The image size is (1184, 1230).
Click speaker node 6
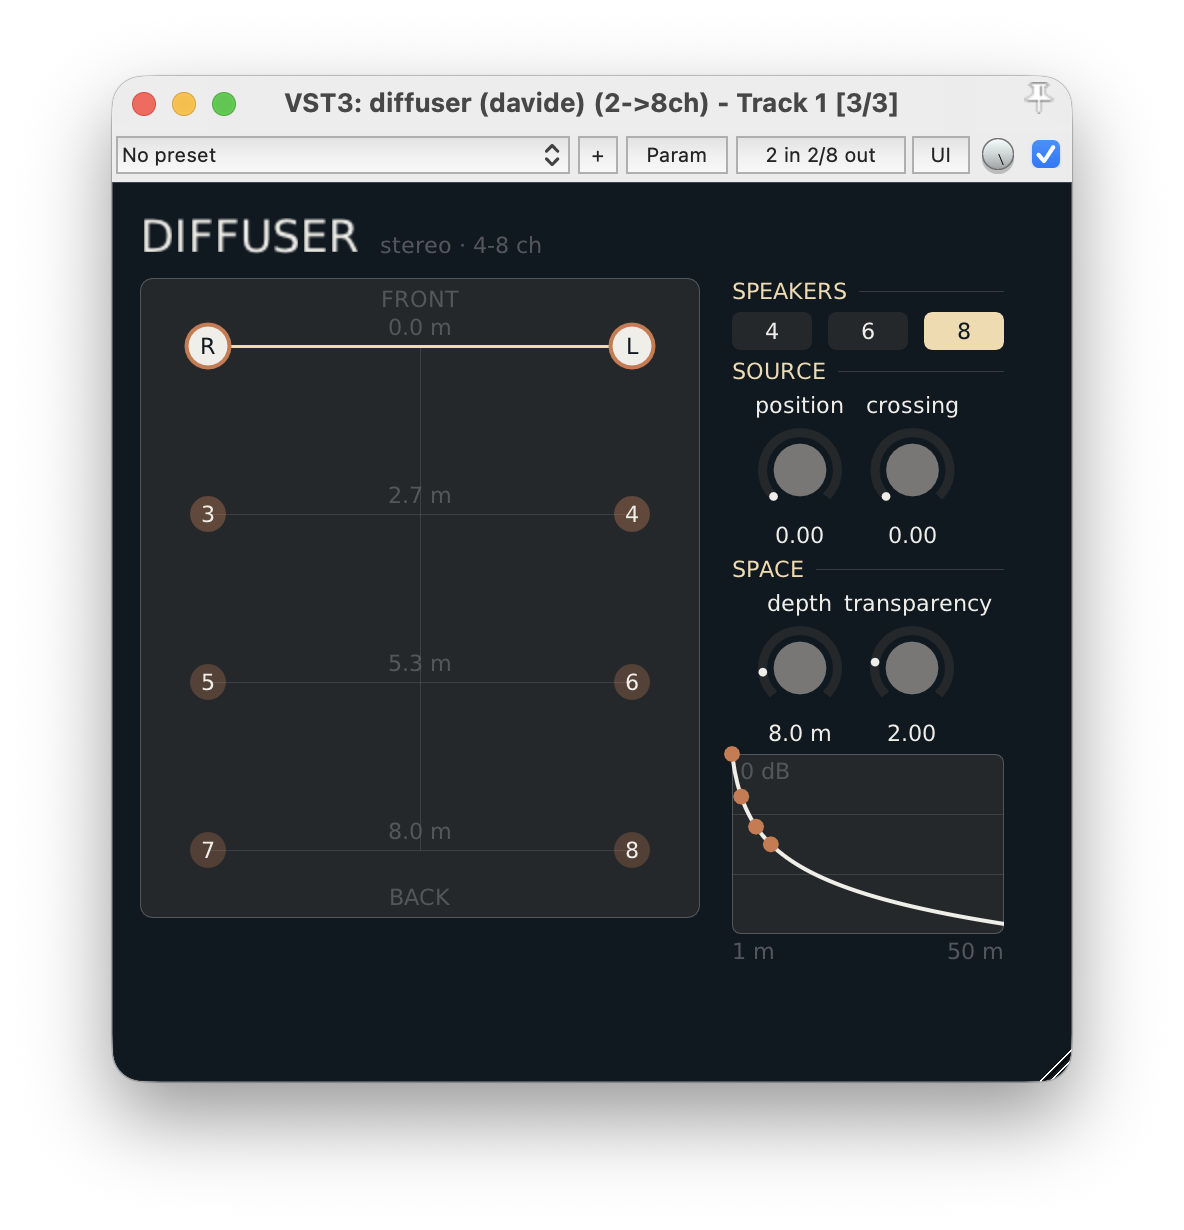(632, 682)
